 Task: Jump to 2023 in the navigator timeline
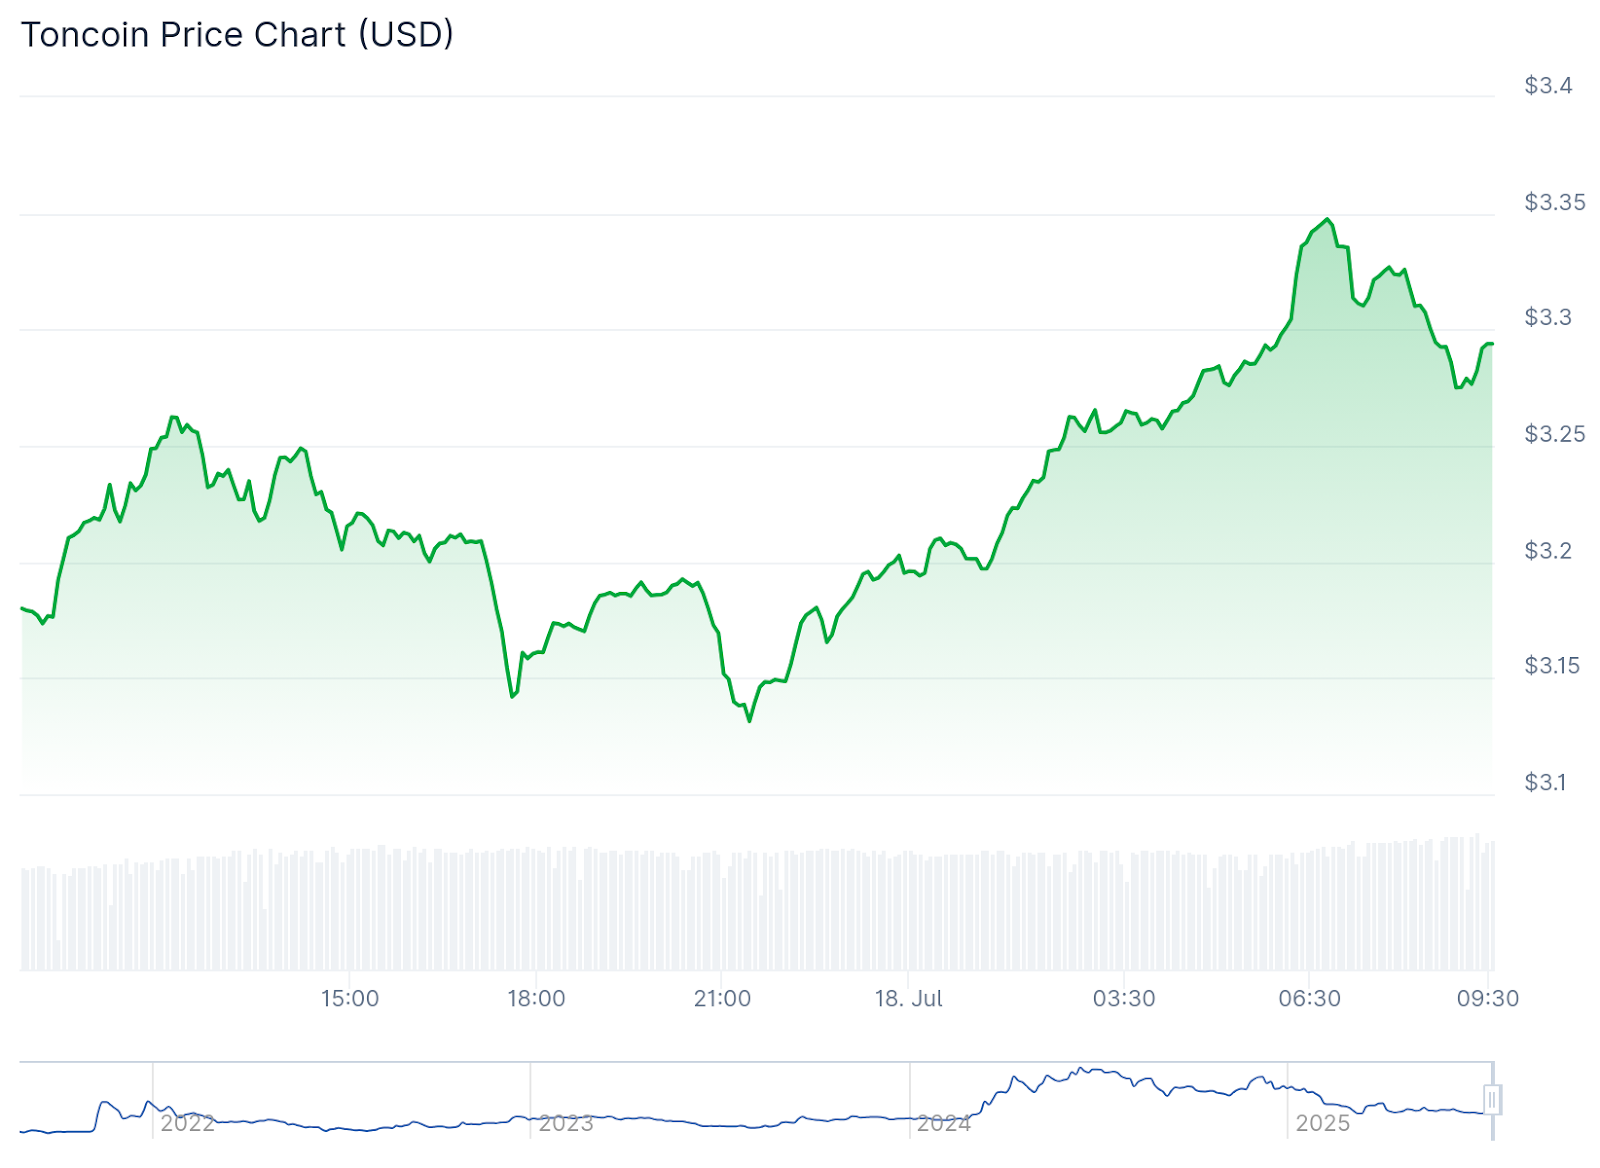pos(566,1123)
